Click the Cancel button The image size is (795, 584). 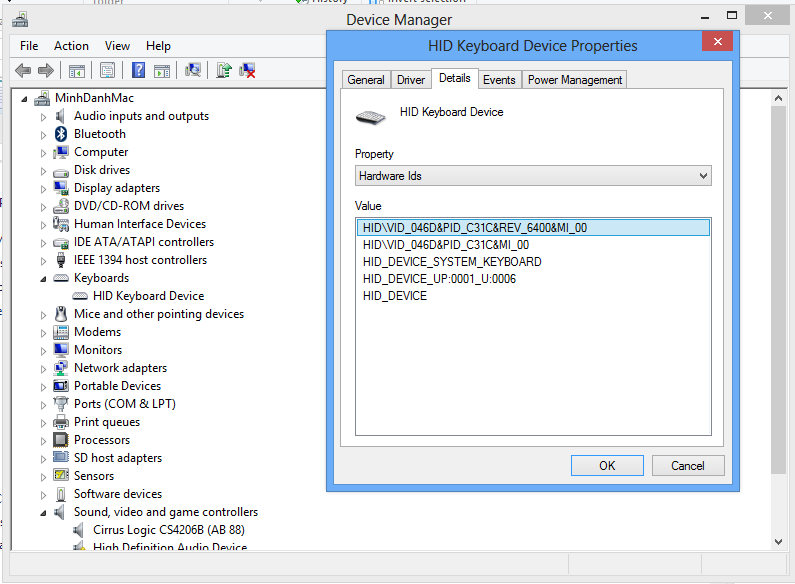(688, 465)
